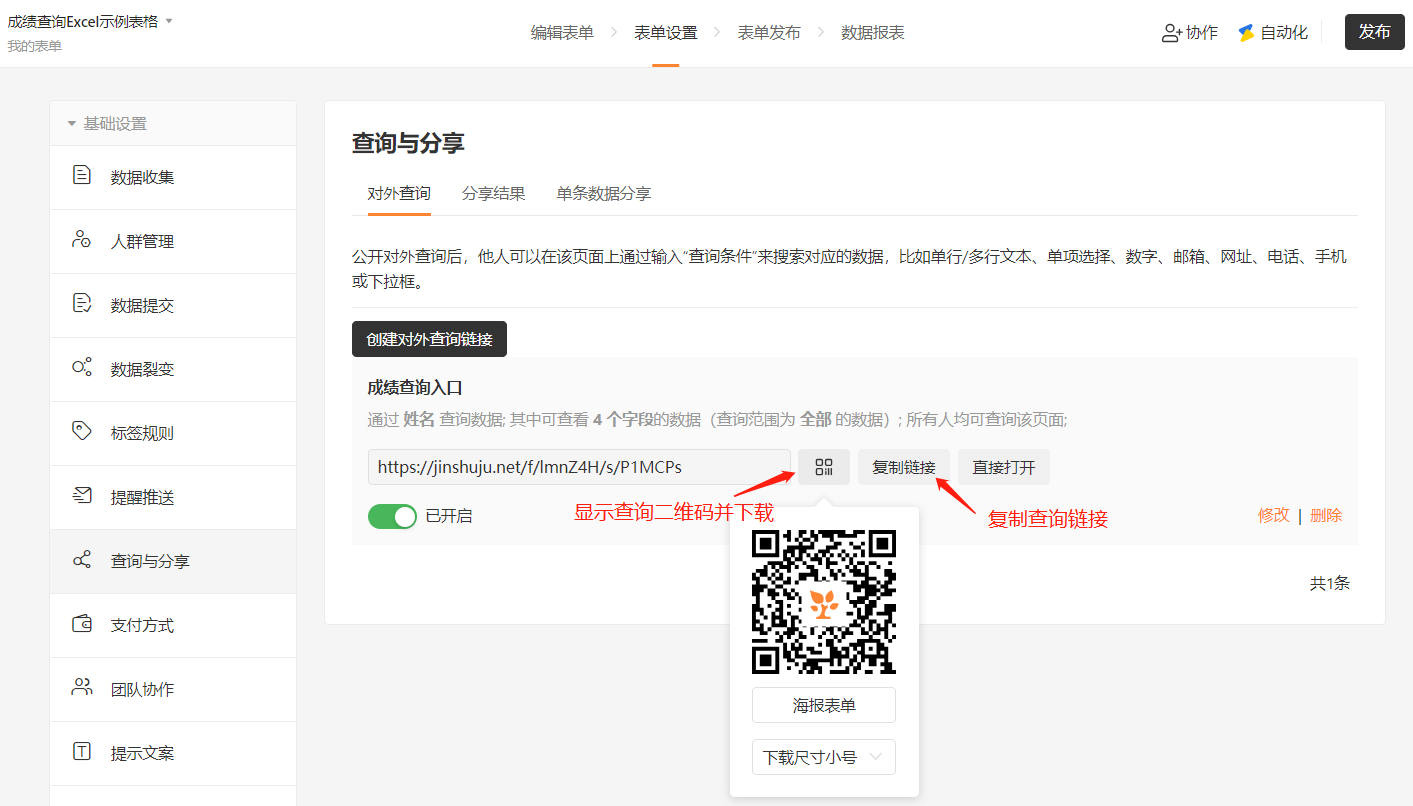Viewport: 1413px width, 806px height.
Task: Click the 团队协作 people icon
Action: coord(82,688)
